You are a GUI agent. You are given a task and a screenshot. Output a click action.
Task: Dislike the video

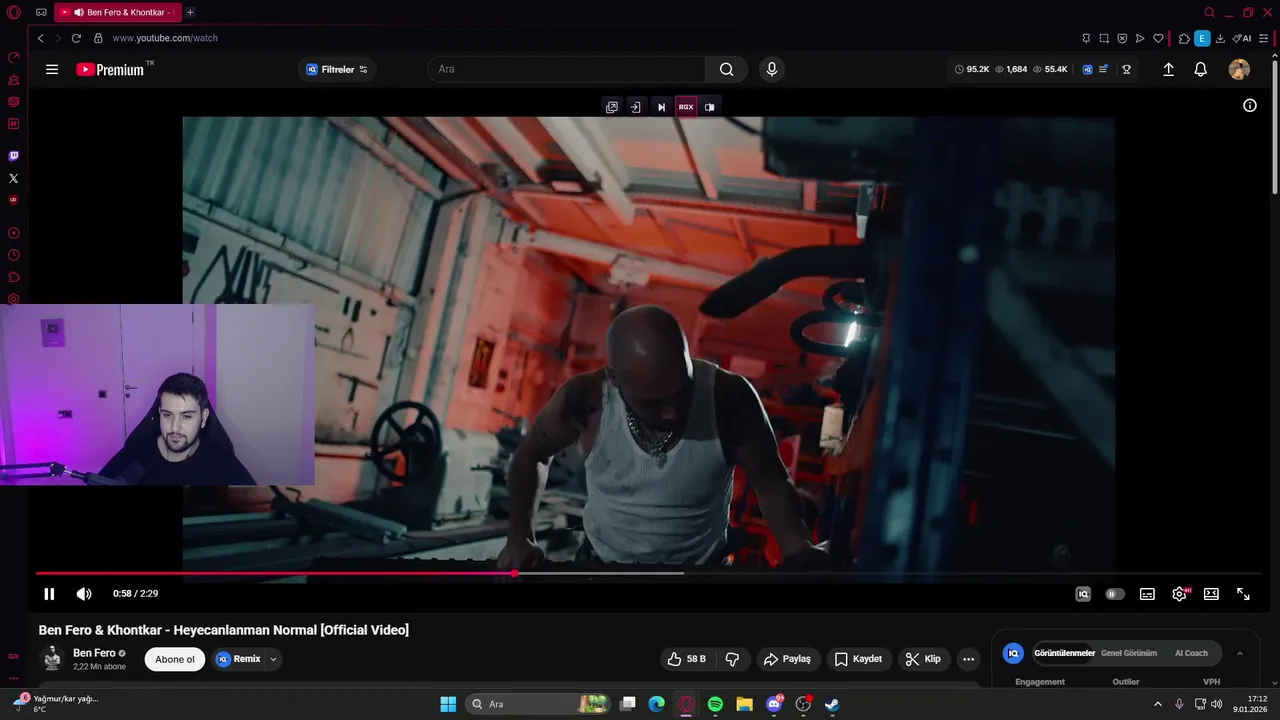(x=732, y=659)
